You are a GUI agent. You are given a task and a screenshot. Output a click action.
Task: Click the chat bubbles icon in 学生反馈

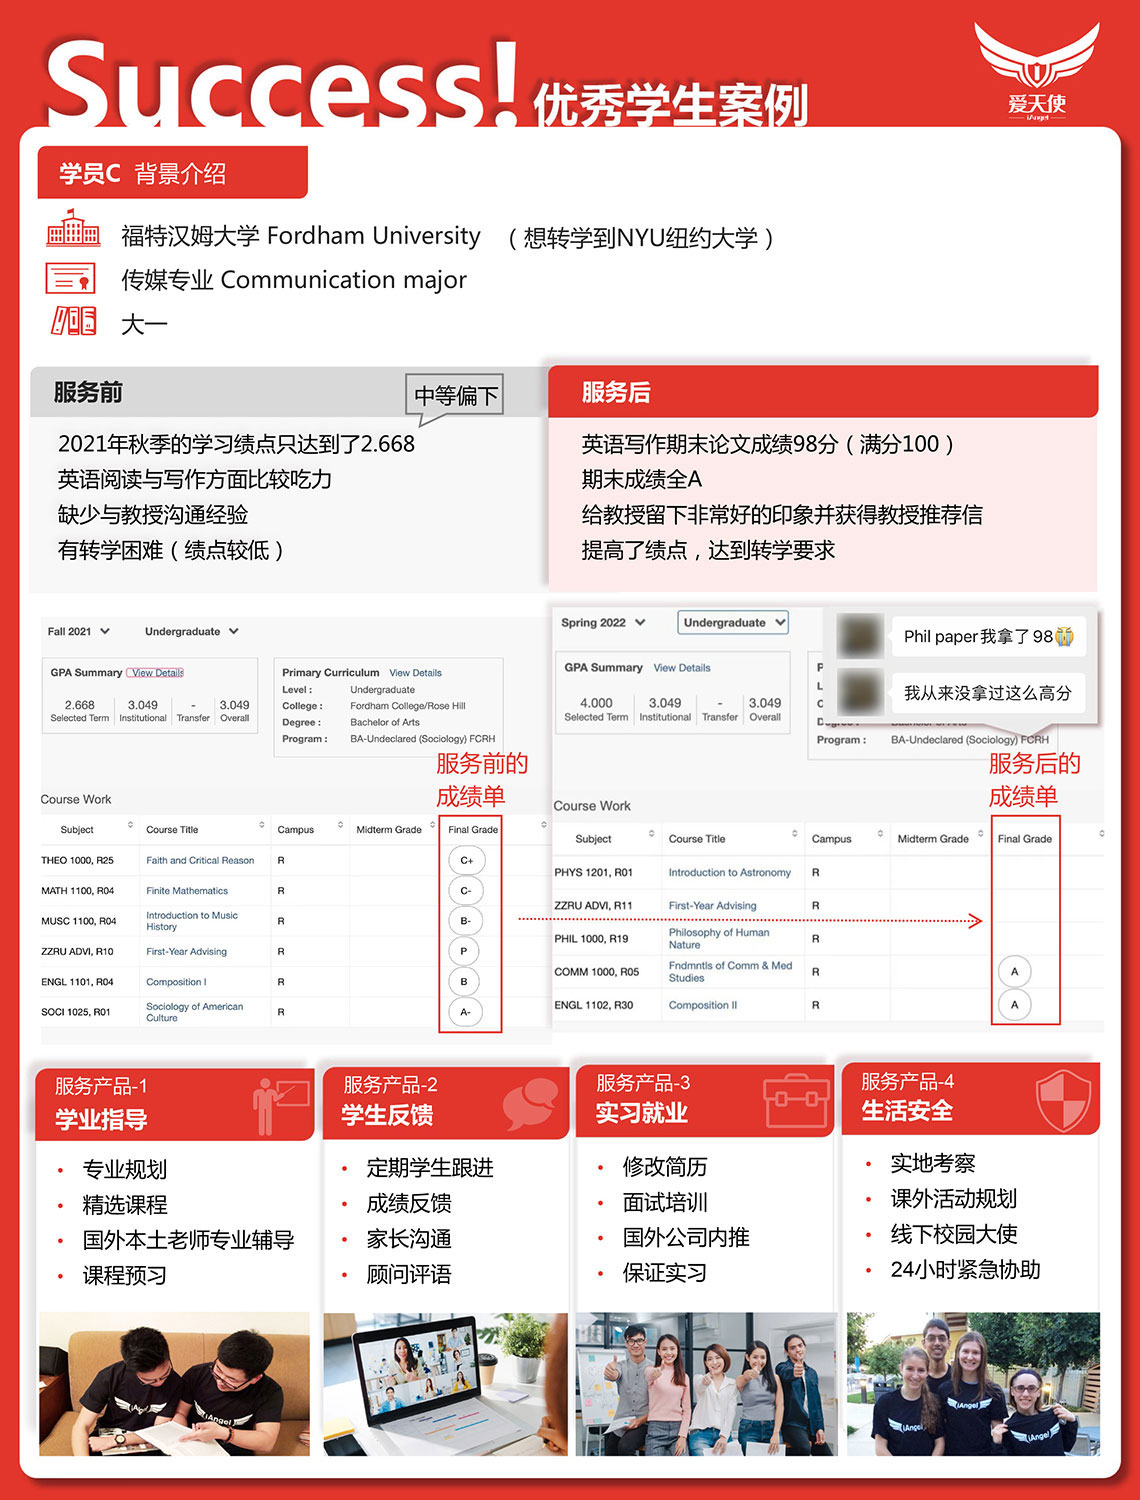[x=530, y=1103]
